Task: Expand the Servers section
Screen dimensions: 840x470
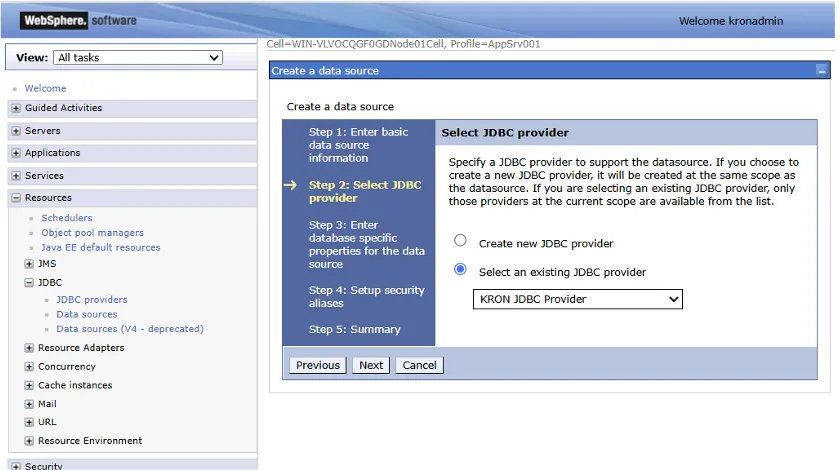Action: 16,131
